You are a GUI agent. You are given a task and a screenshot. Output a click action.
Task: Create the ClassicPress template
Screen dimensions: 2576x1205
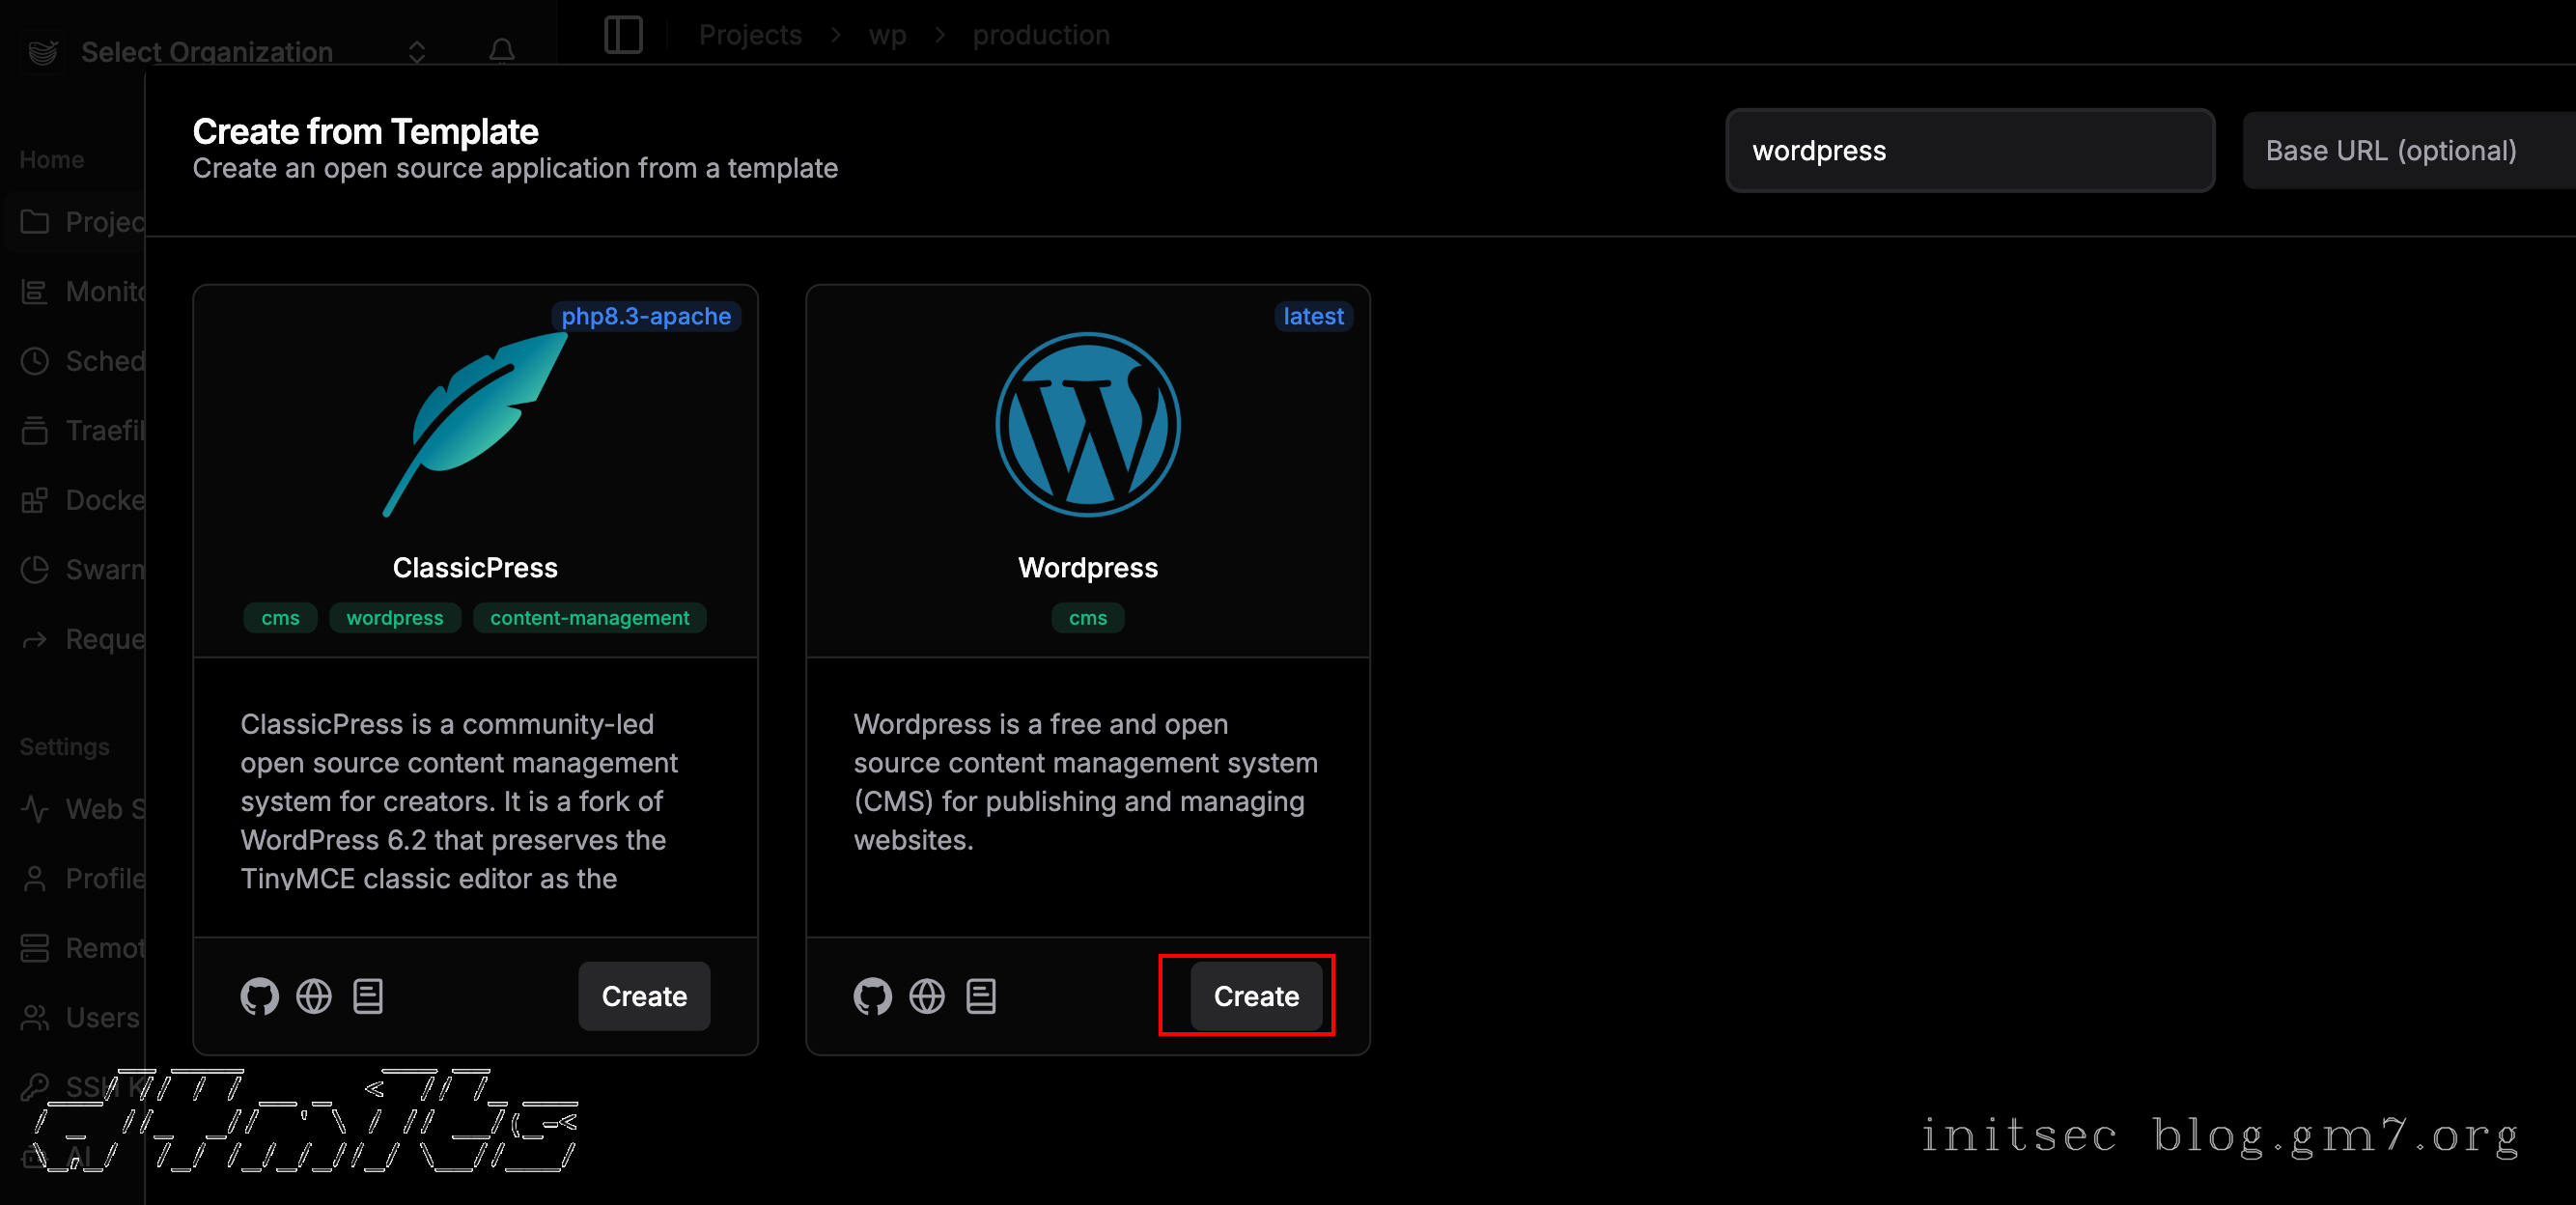[x=644, y=996]
